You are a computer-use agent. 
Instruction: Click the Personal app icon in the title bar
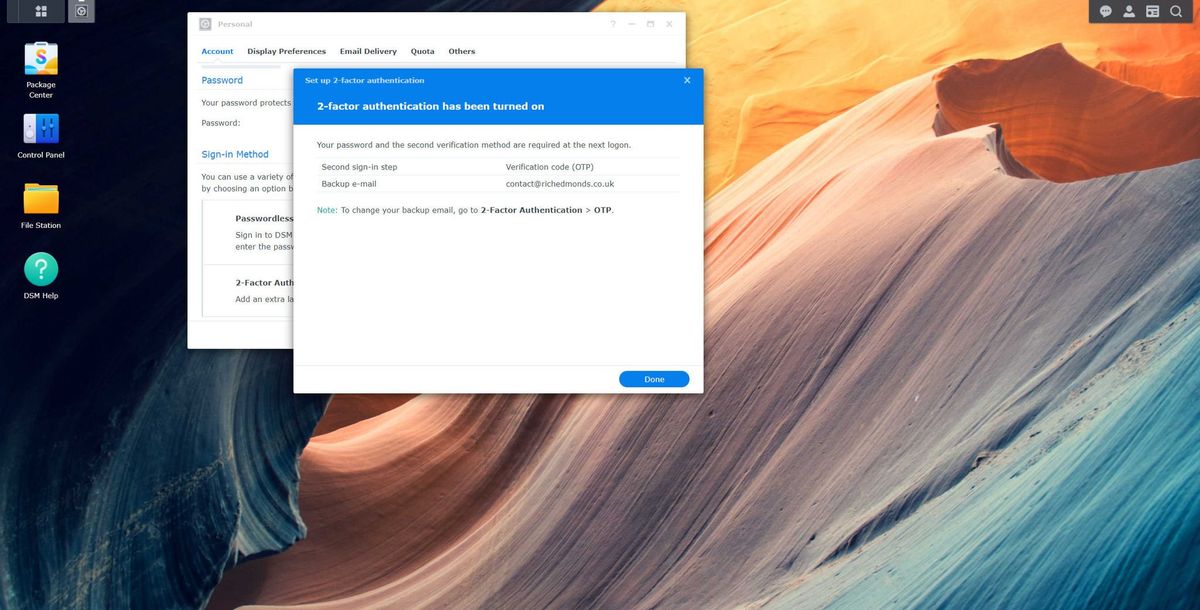(x=204, y=23)
